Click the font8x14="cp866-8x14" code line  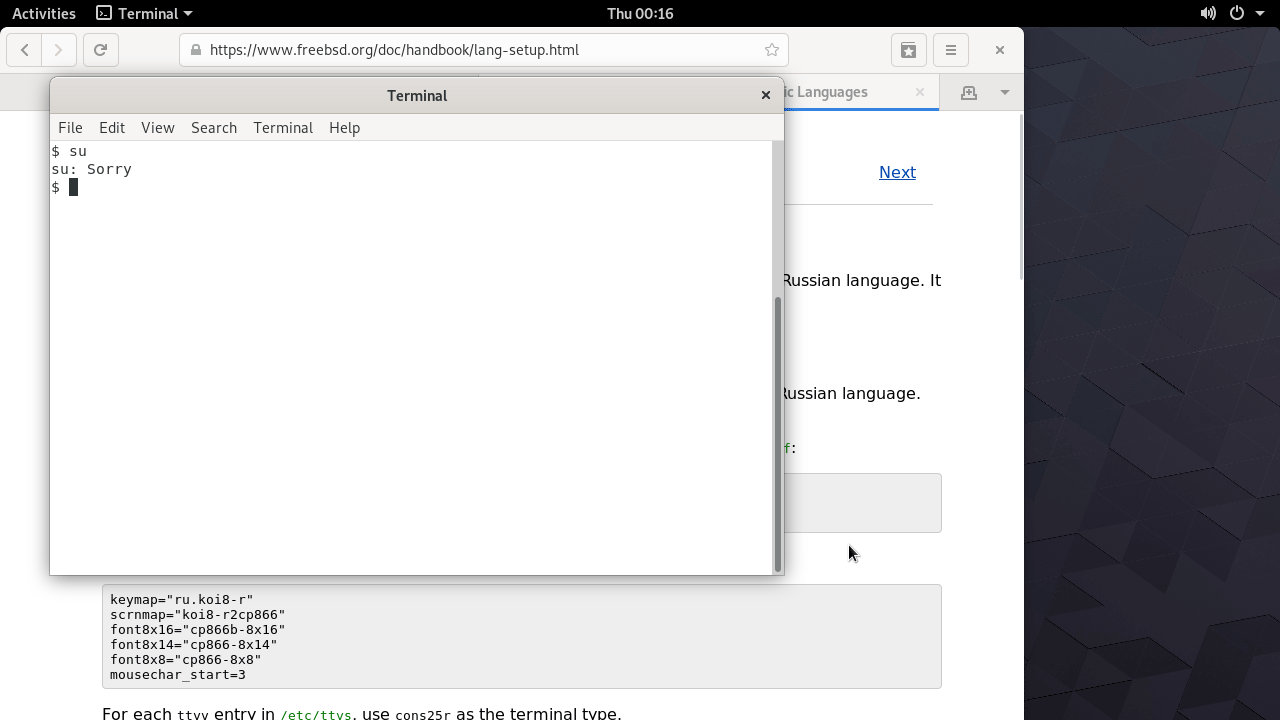tap(194, 645)
